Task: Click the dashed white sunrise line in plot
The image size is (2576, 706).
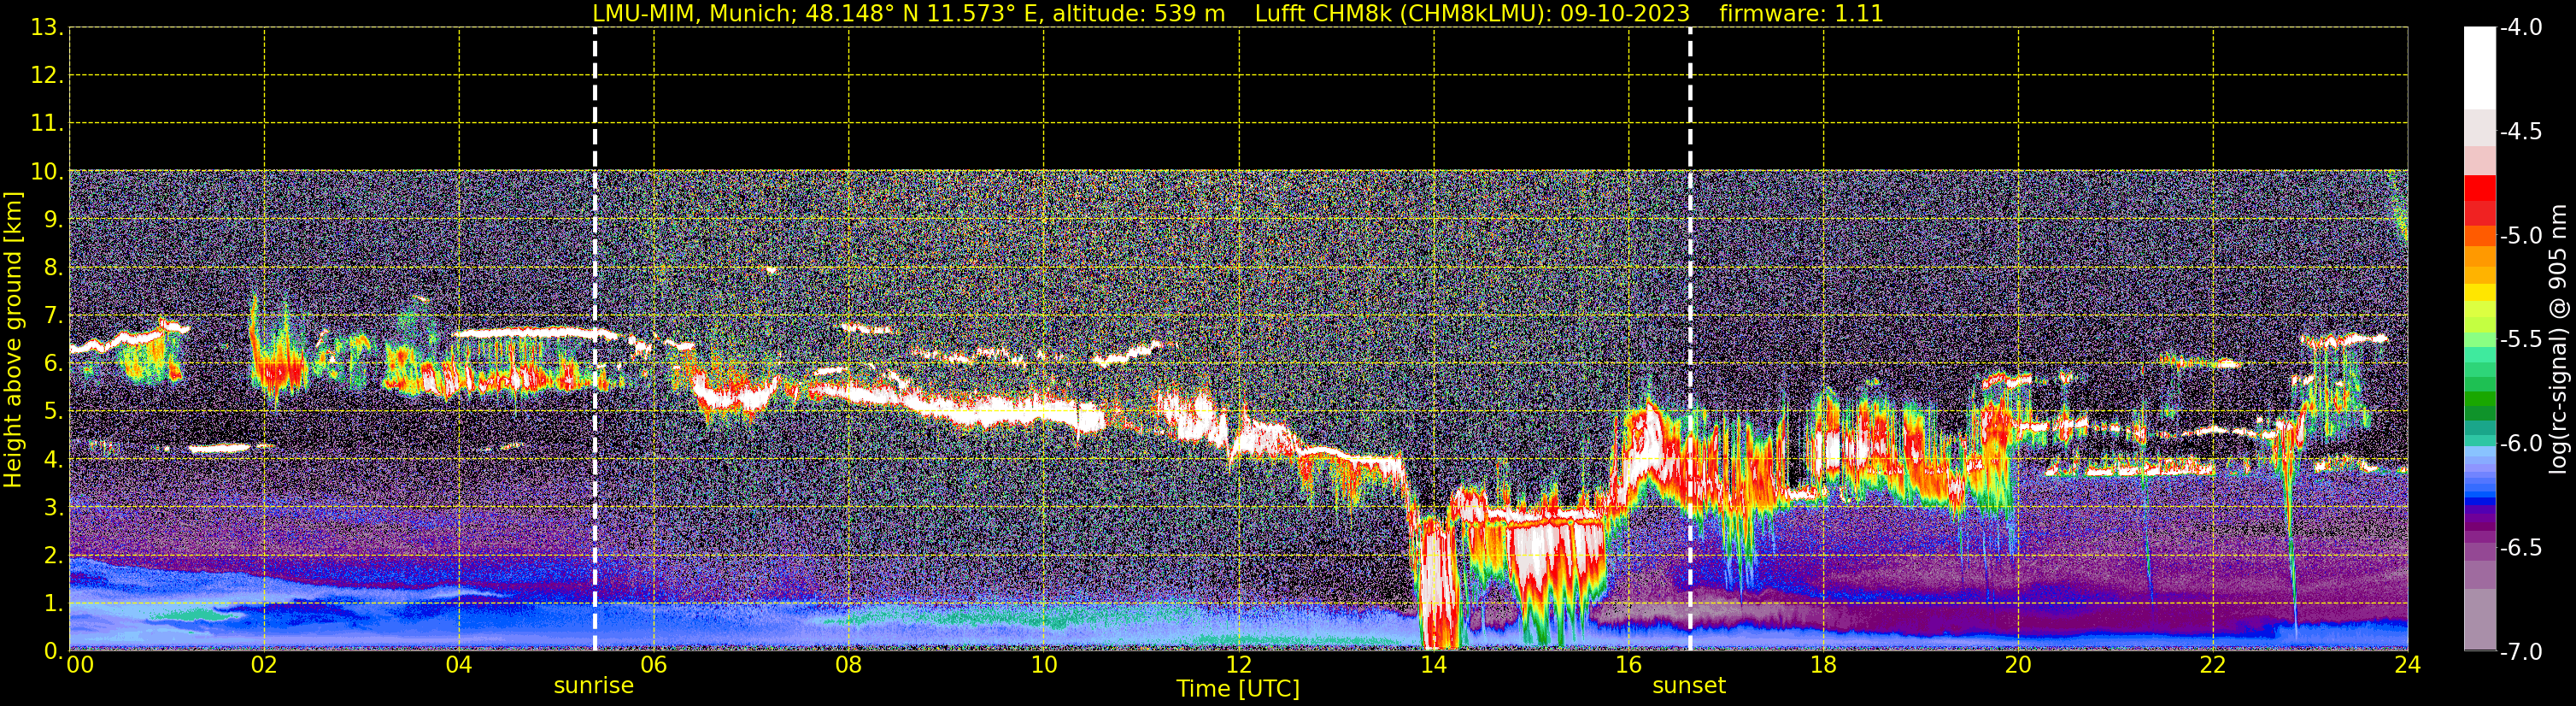Action: pyautogui.click(x=595, y=339)
